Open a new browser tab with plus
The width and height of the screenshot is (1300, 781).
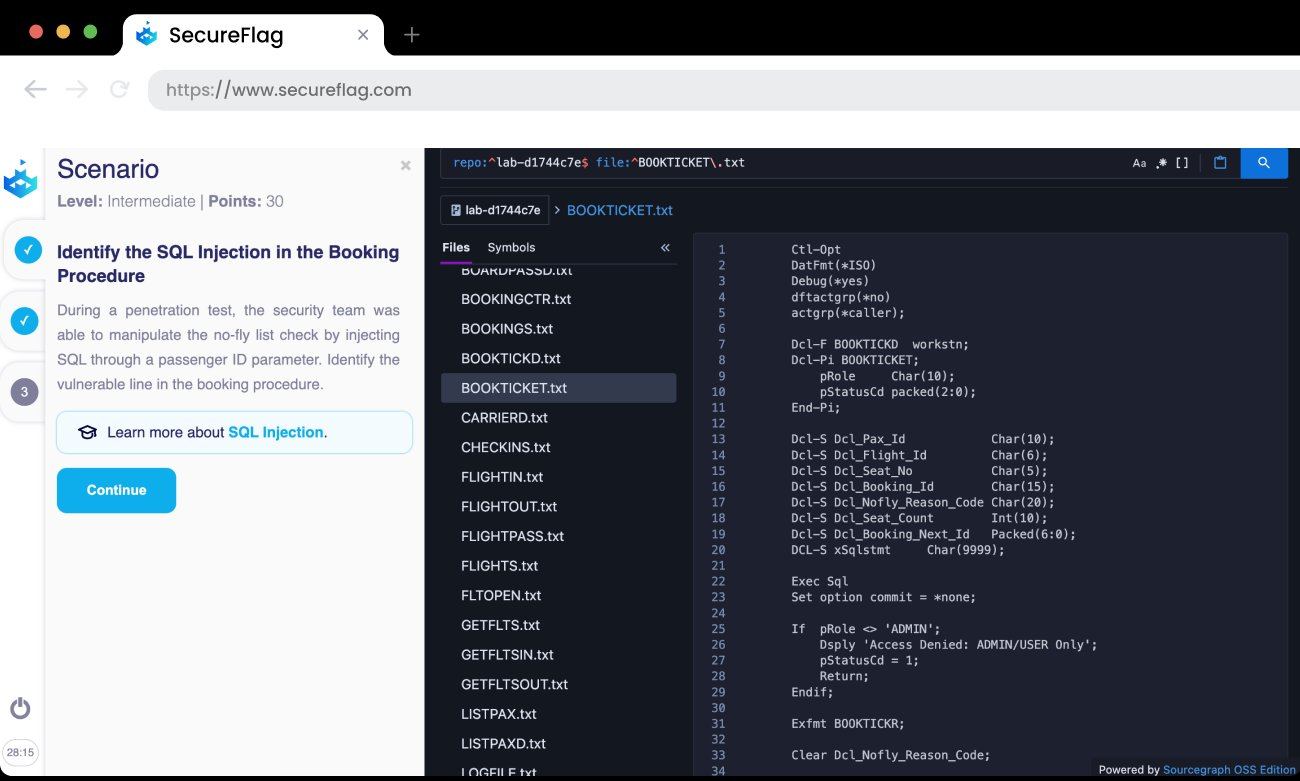(x=411, y=35)
